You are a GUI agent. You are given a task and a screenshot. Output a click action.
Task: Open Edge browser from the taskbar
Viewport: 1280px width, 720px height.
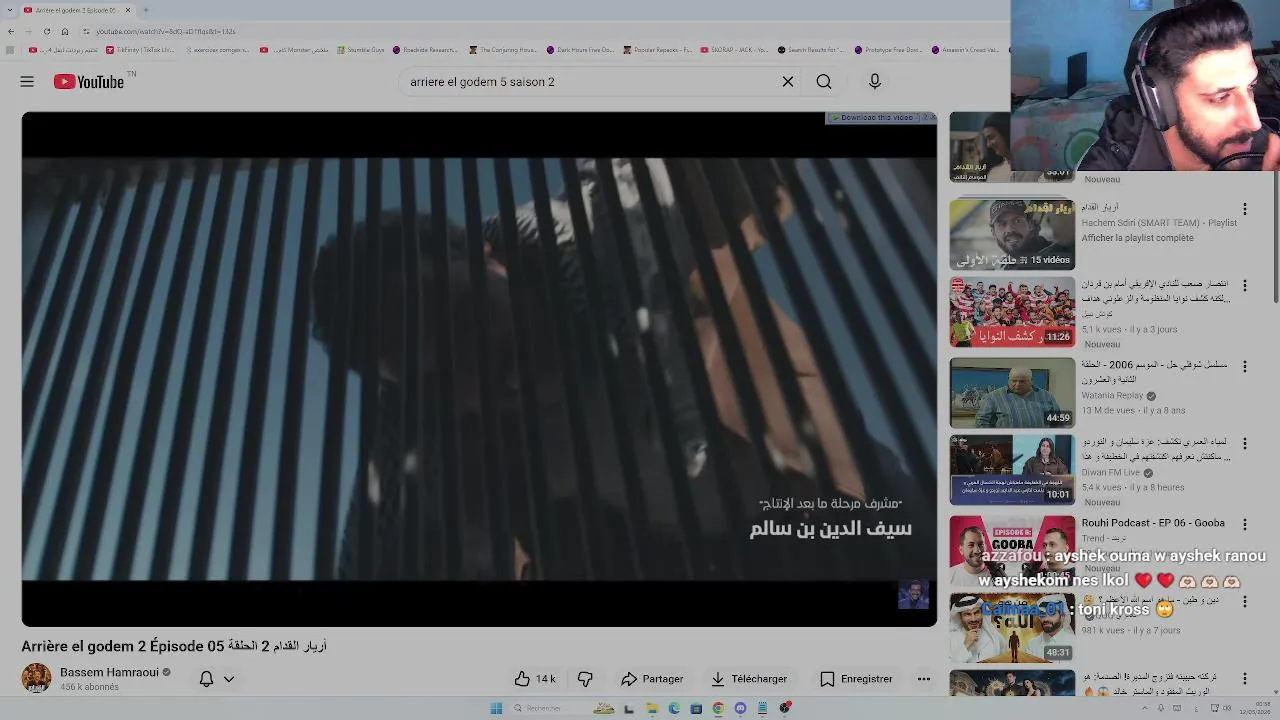tap(674, 708)
